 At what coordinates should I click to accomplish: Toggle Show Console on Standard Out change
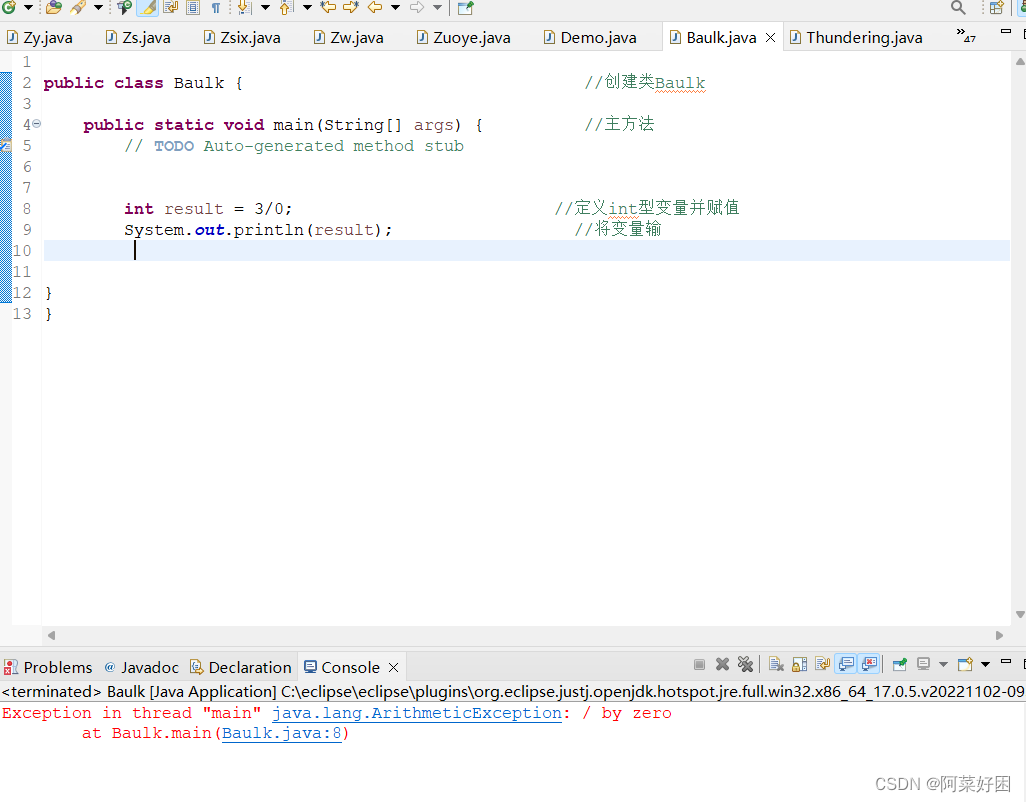(x=846, y=665)
